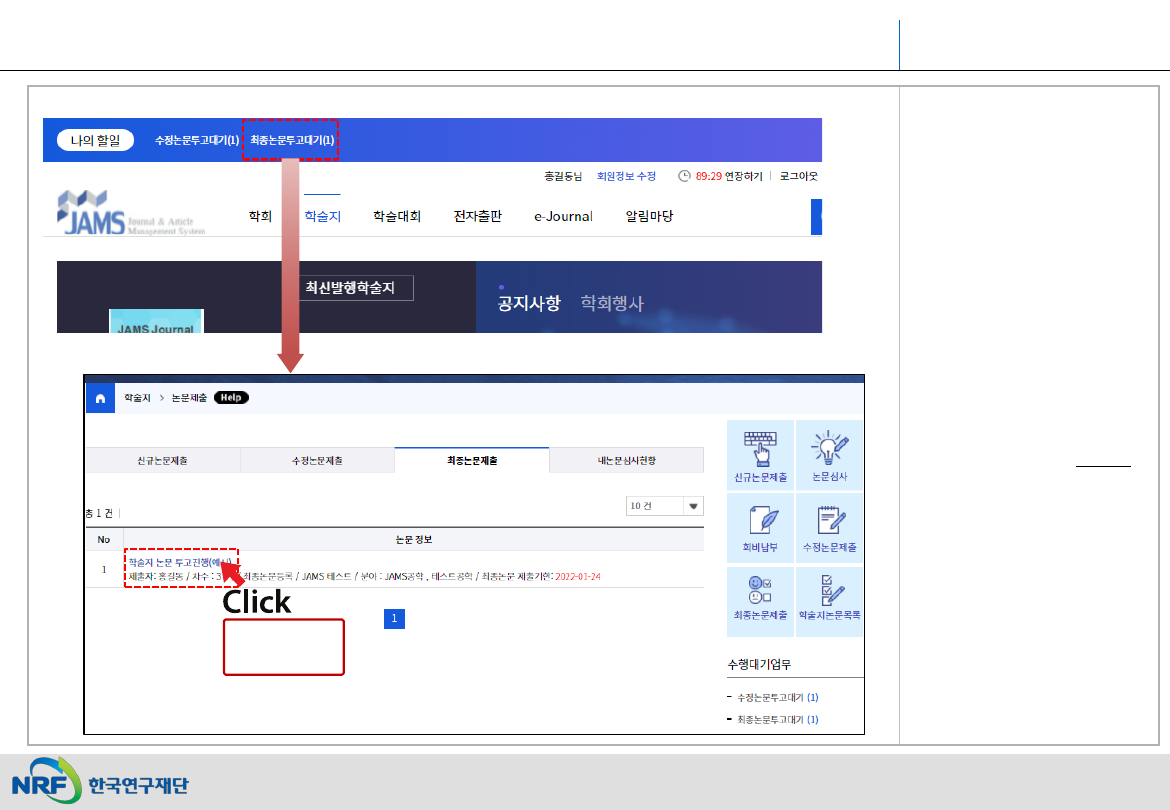Click the home icon in the breadcrumb bar
Viewport: 1170px width, 810px height.
(99, 397)
